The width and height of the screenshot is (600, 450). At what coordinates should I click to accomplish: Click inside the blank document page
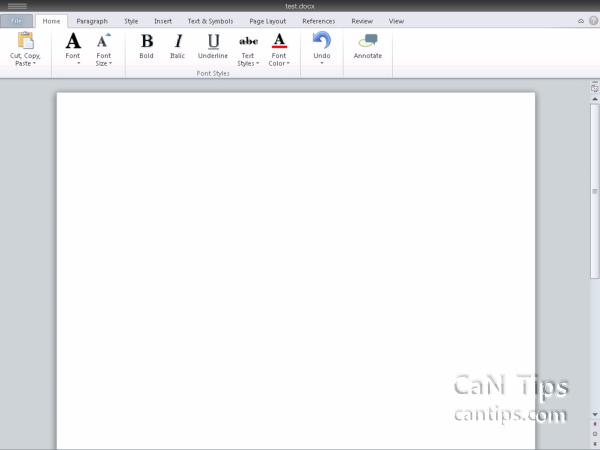pos(296,271)
